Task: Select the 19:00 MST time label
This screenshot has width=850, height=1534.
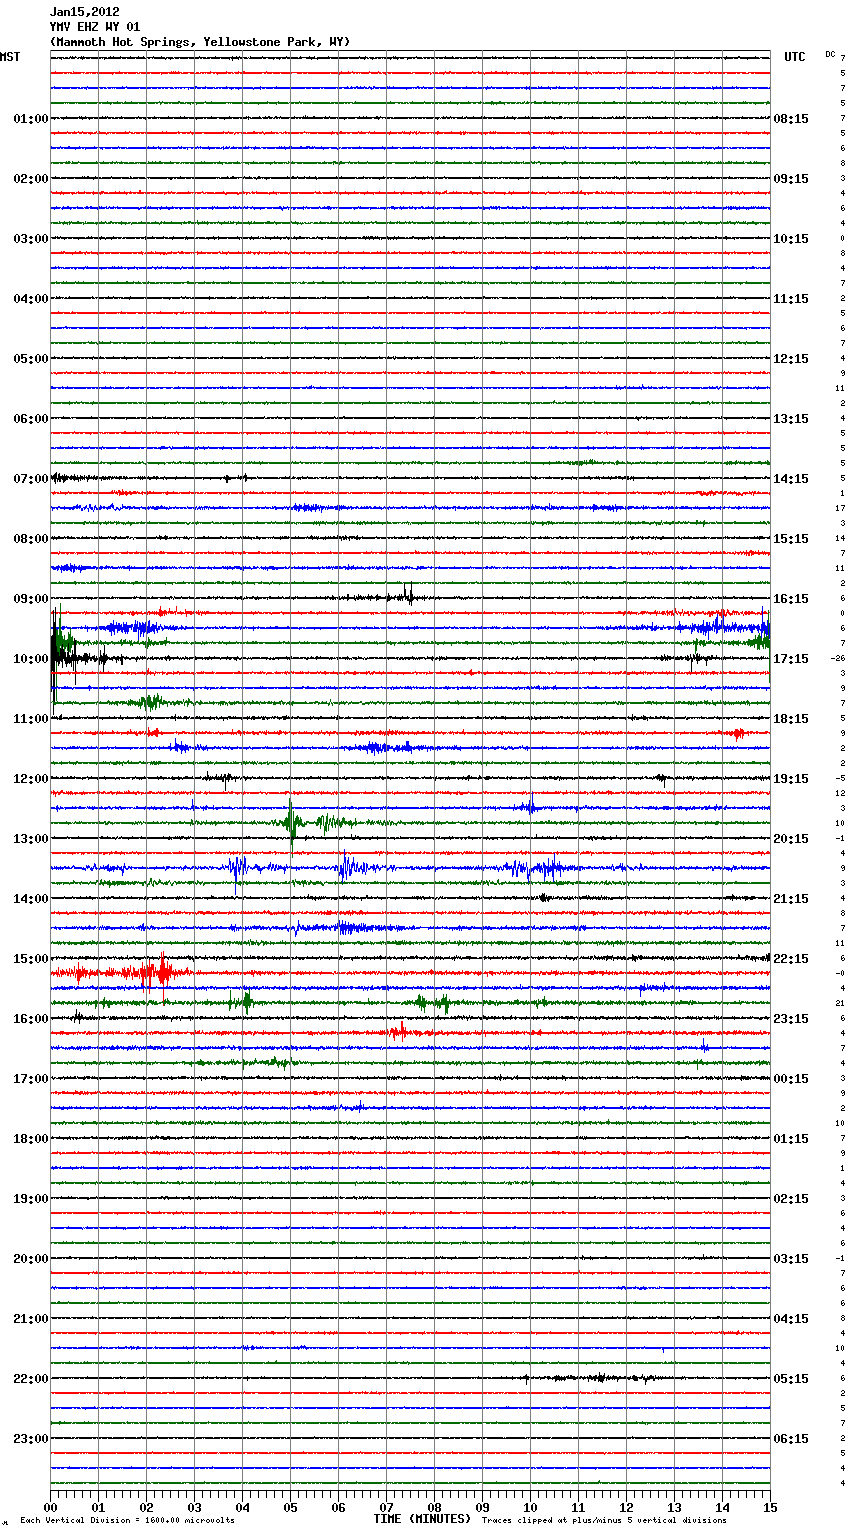Action: (x=31, y=1199)
